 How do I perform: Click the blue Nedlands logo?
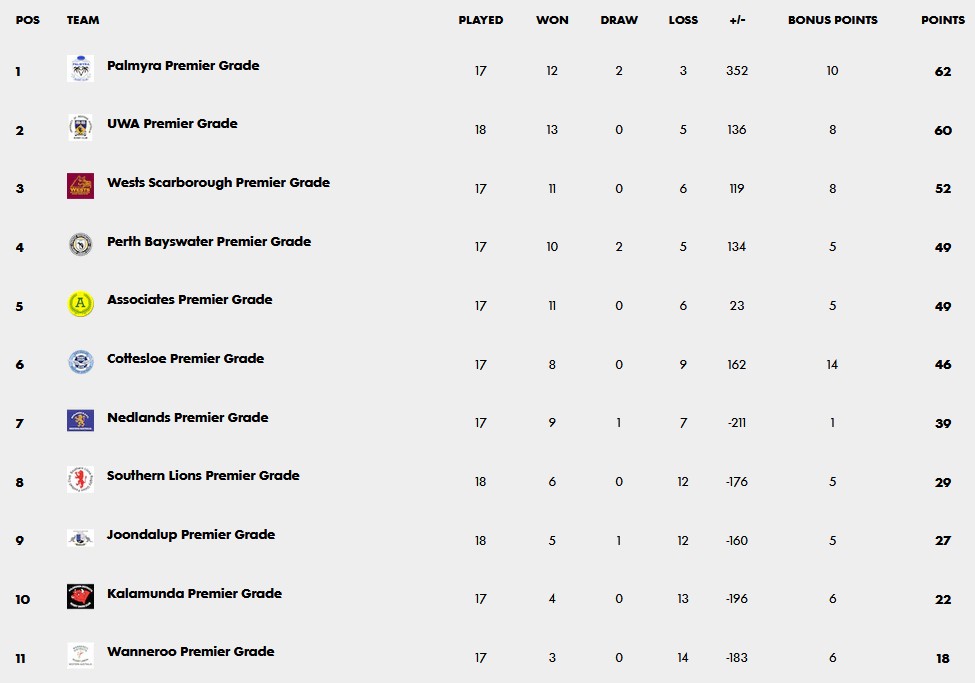[80, 420]
